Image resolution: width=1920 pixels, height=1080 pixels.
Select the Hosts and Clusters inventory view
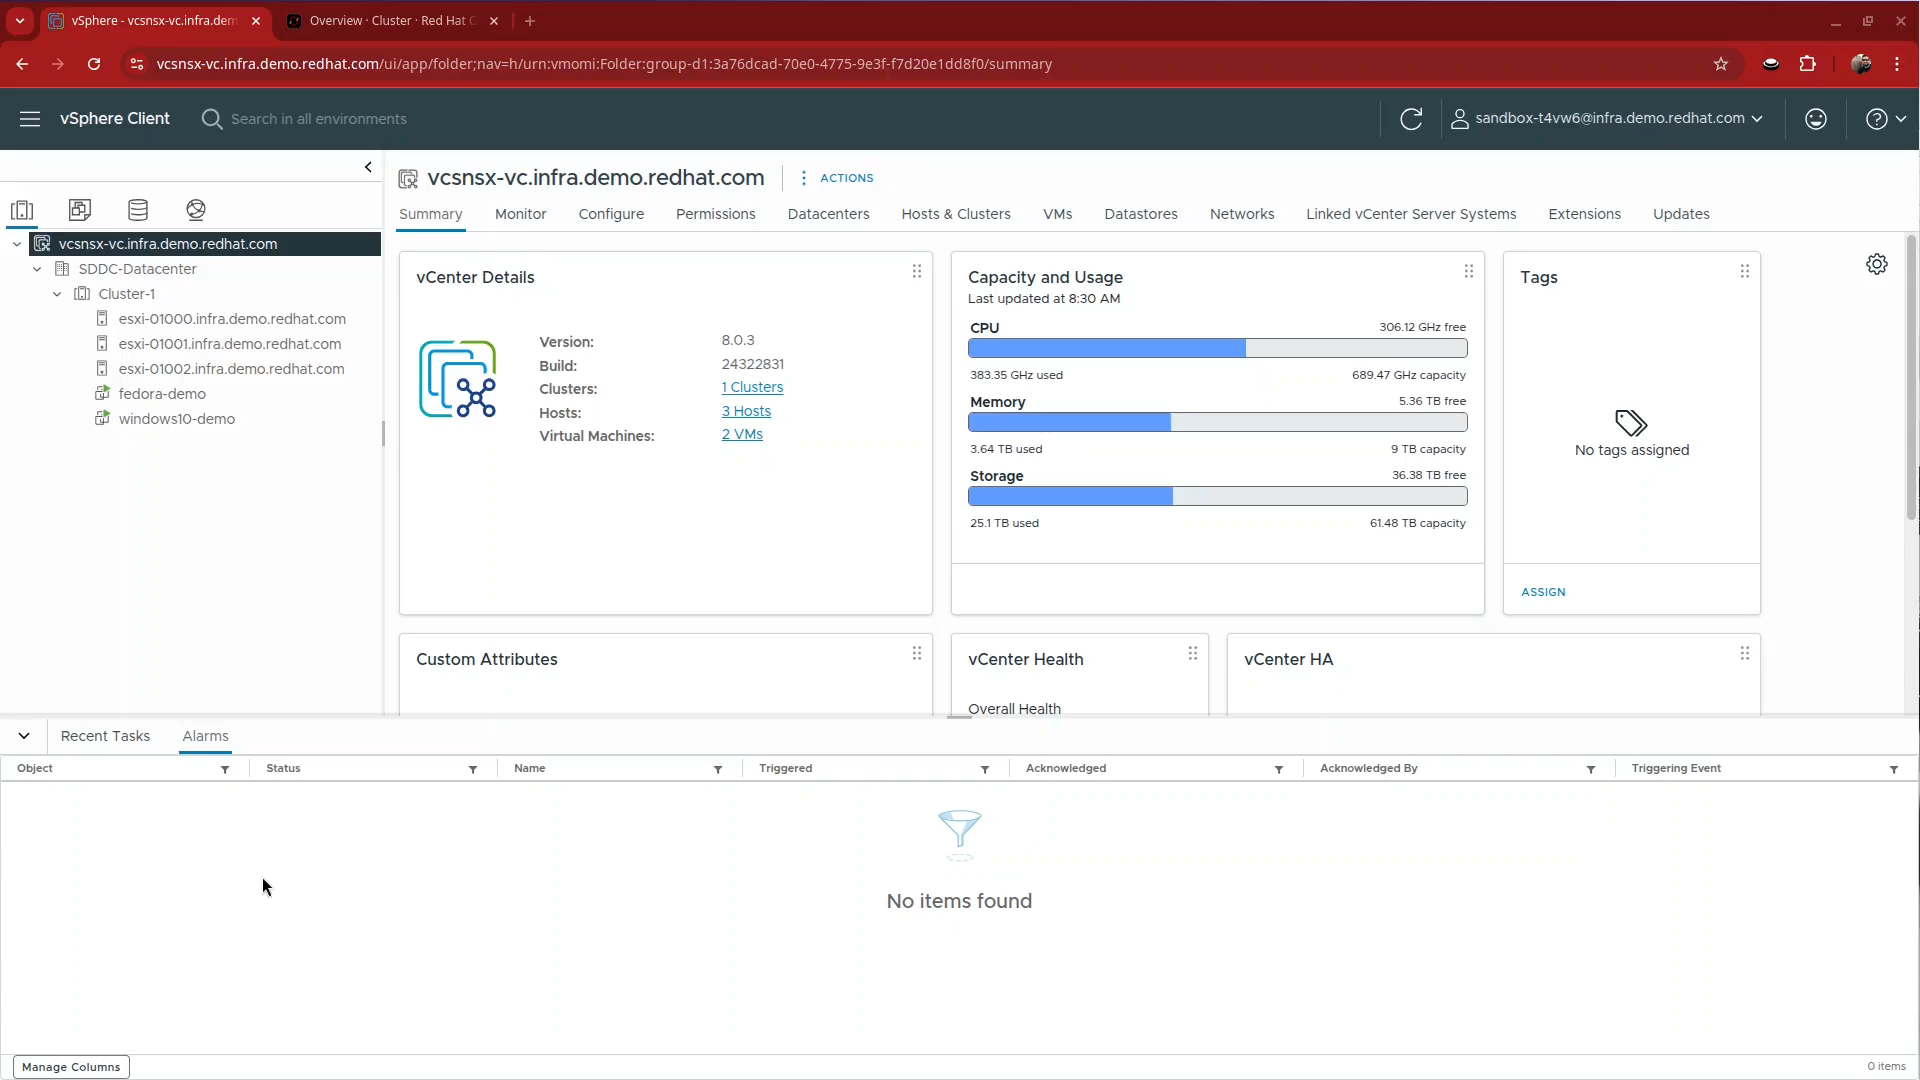(x=21, y=210)
